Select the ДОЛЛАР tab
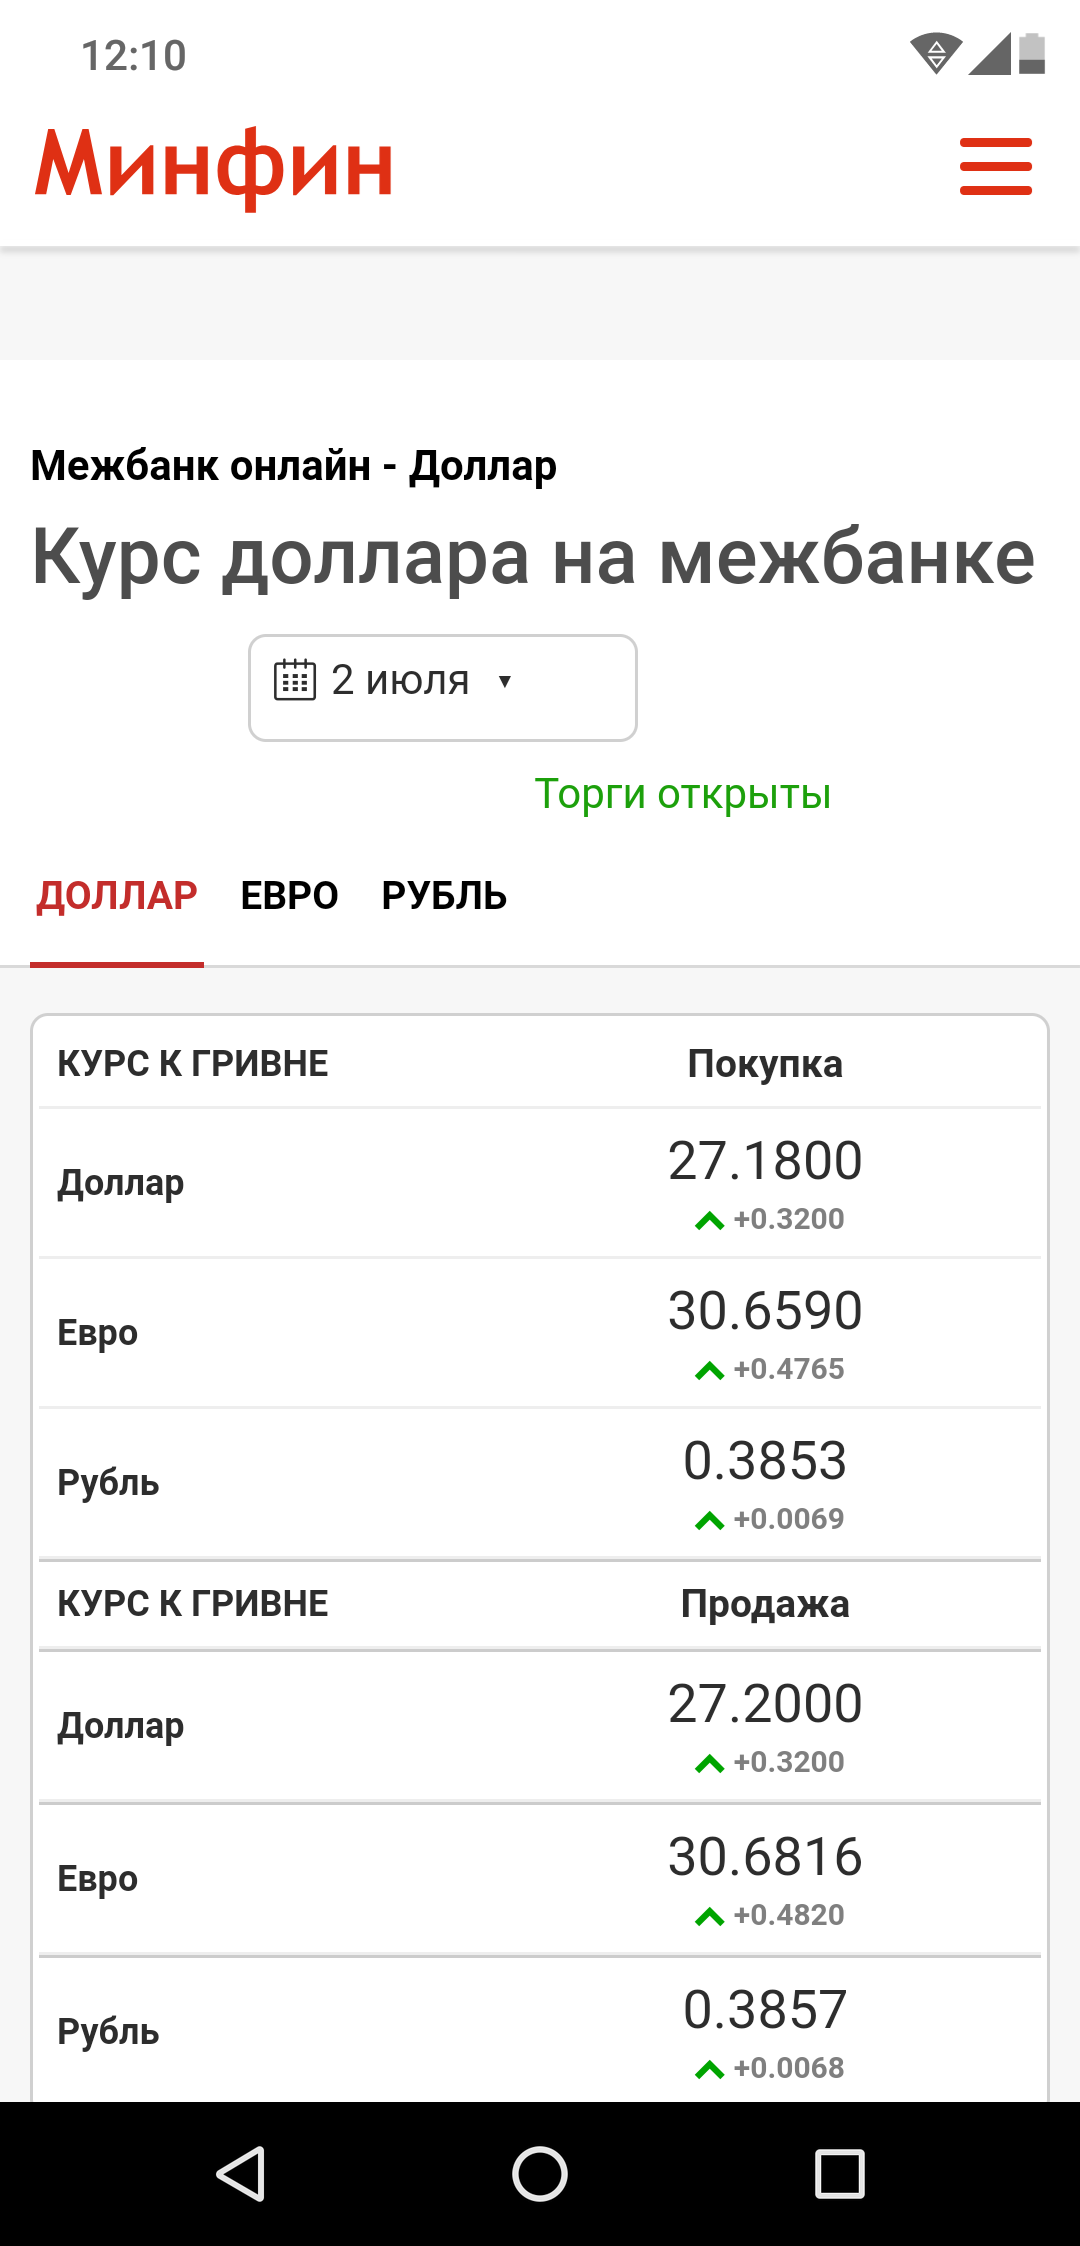Screen dimensions: 1080x2246 [117, 896]
